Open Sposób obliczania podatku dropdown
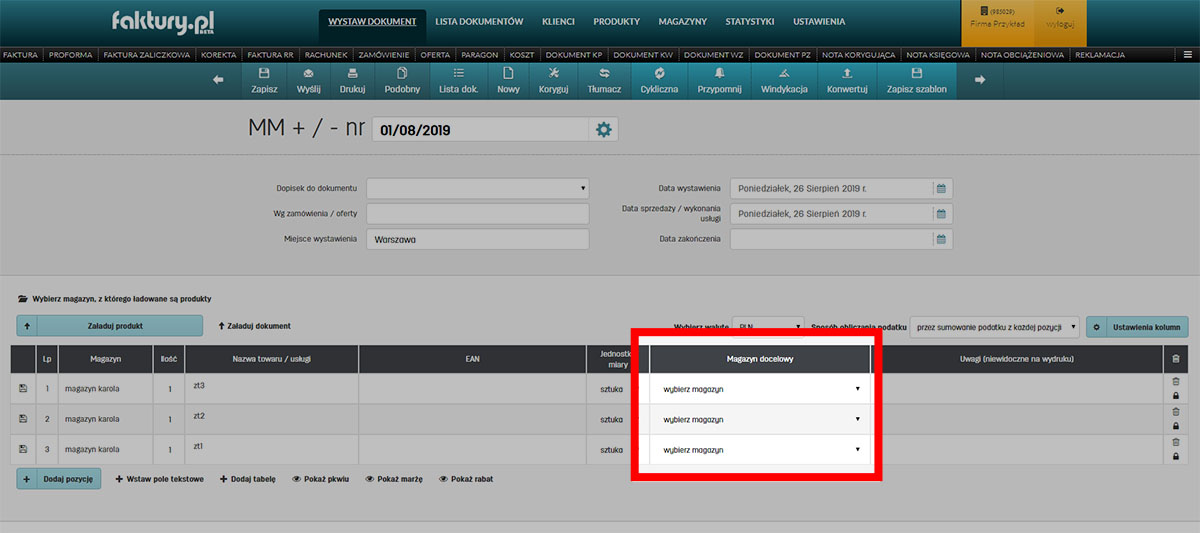The image size is (1200, 533). pyautogui.click(x=996, y=326)
